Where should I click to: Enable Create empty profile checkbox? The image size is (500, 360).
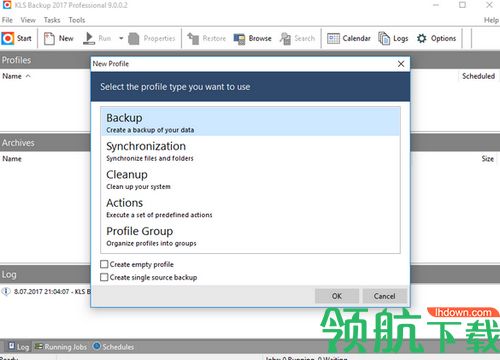coord(104,264)
